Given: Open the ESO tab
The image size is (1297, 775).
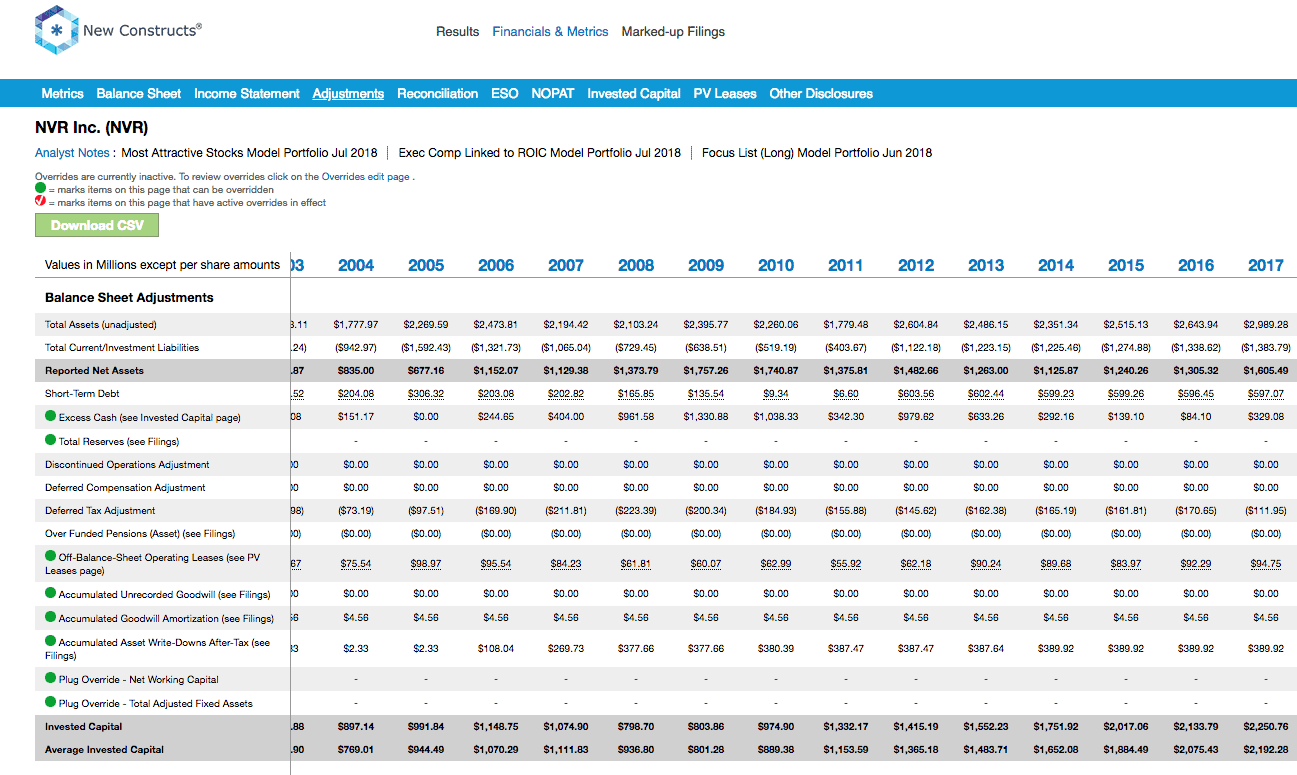Looking at the screenshot, I should click(x=505, y=93).
